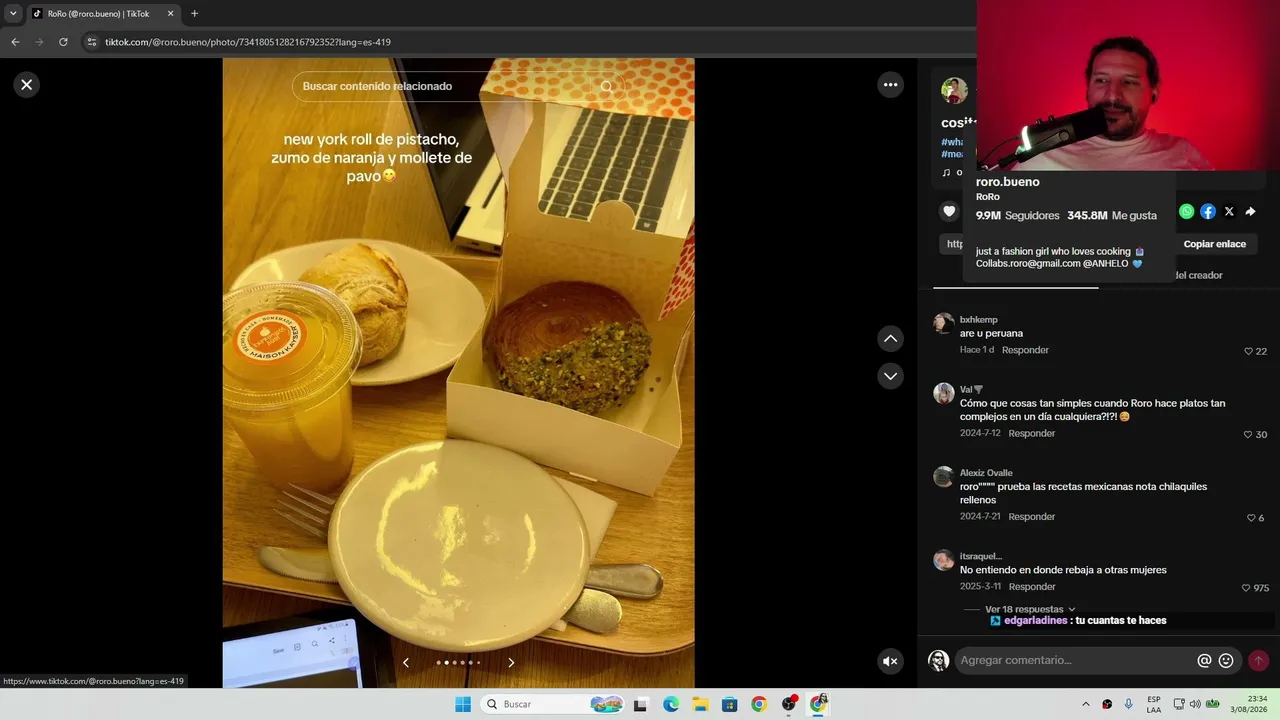1280x720 pixels.
Task: Open Google Chrome from taskbar
Action: point(759,704)
